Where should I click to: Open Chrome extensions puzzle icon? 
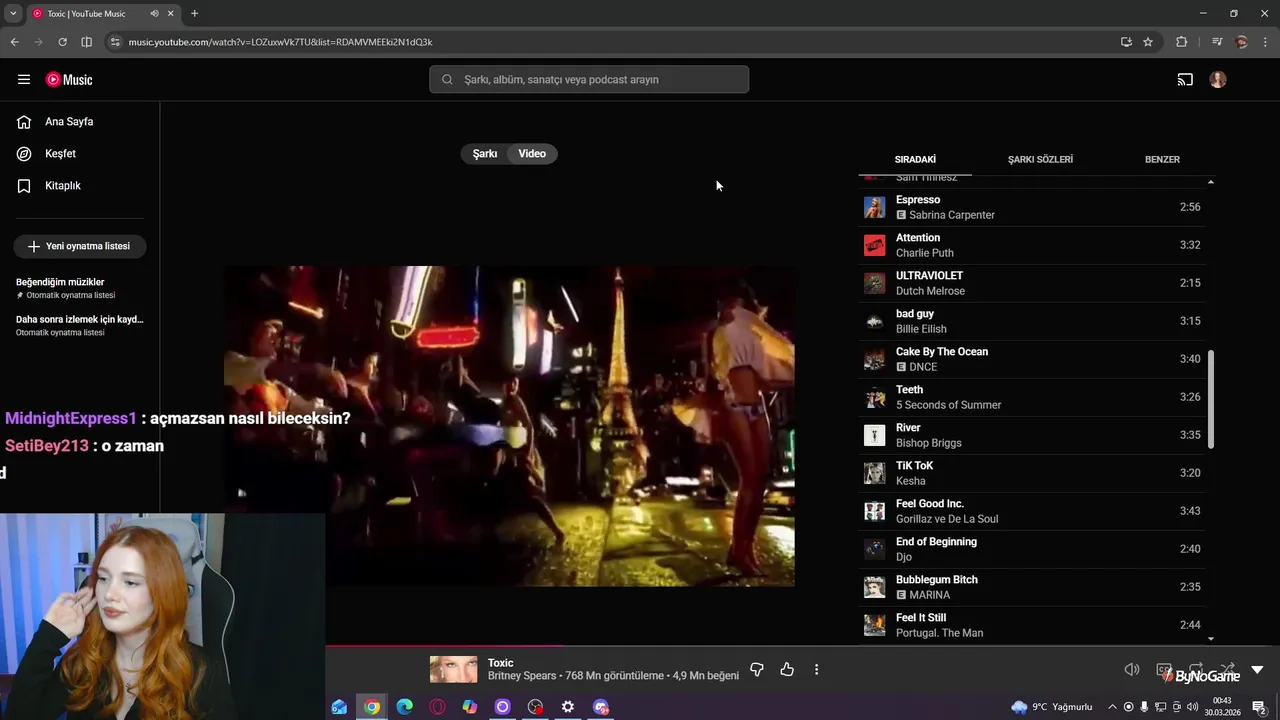coord(1182,42)
